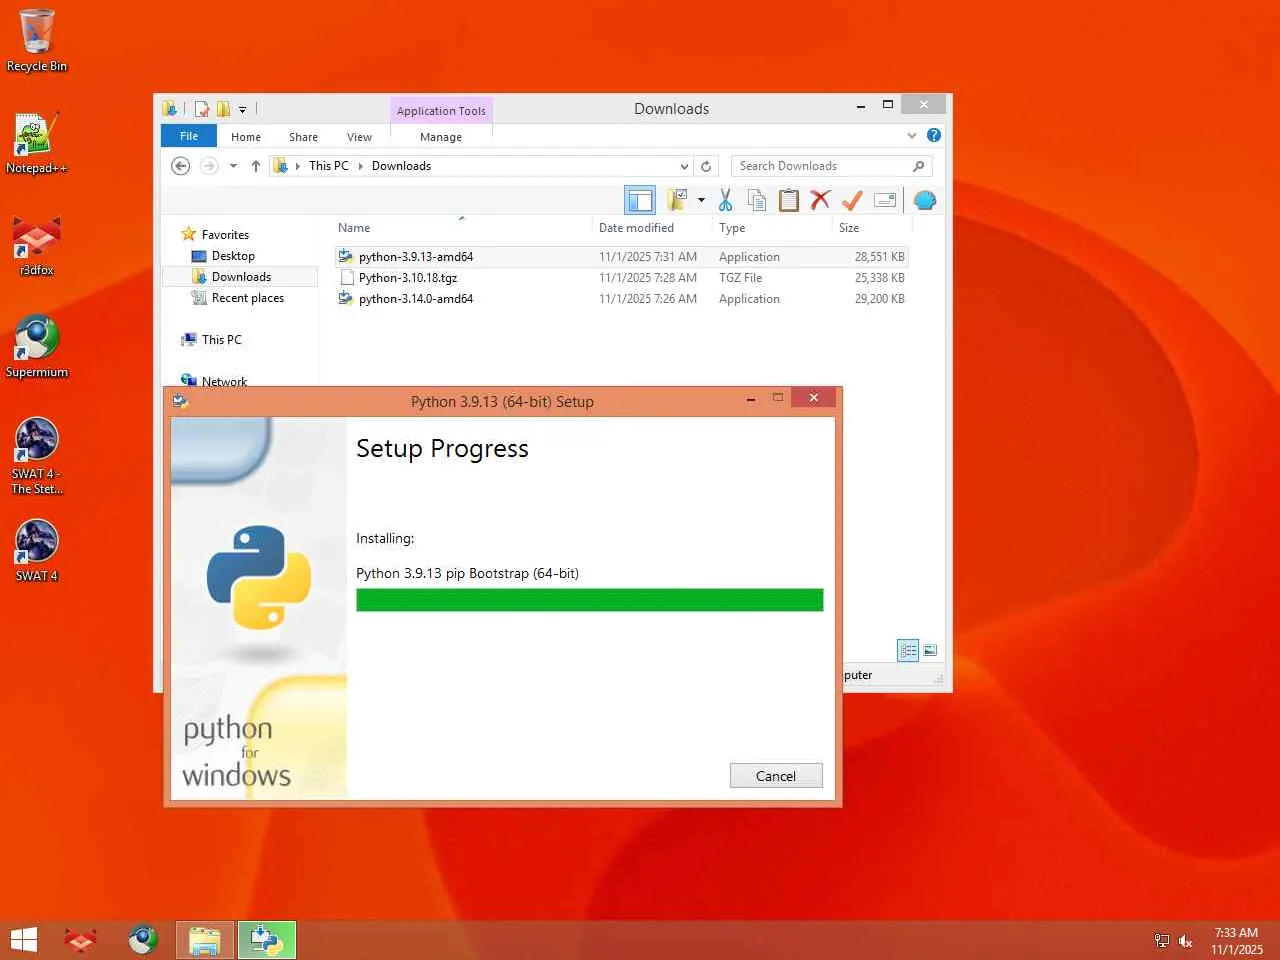Switch to the View ribbon tab
1280x960 pixels.
360,137
